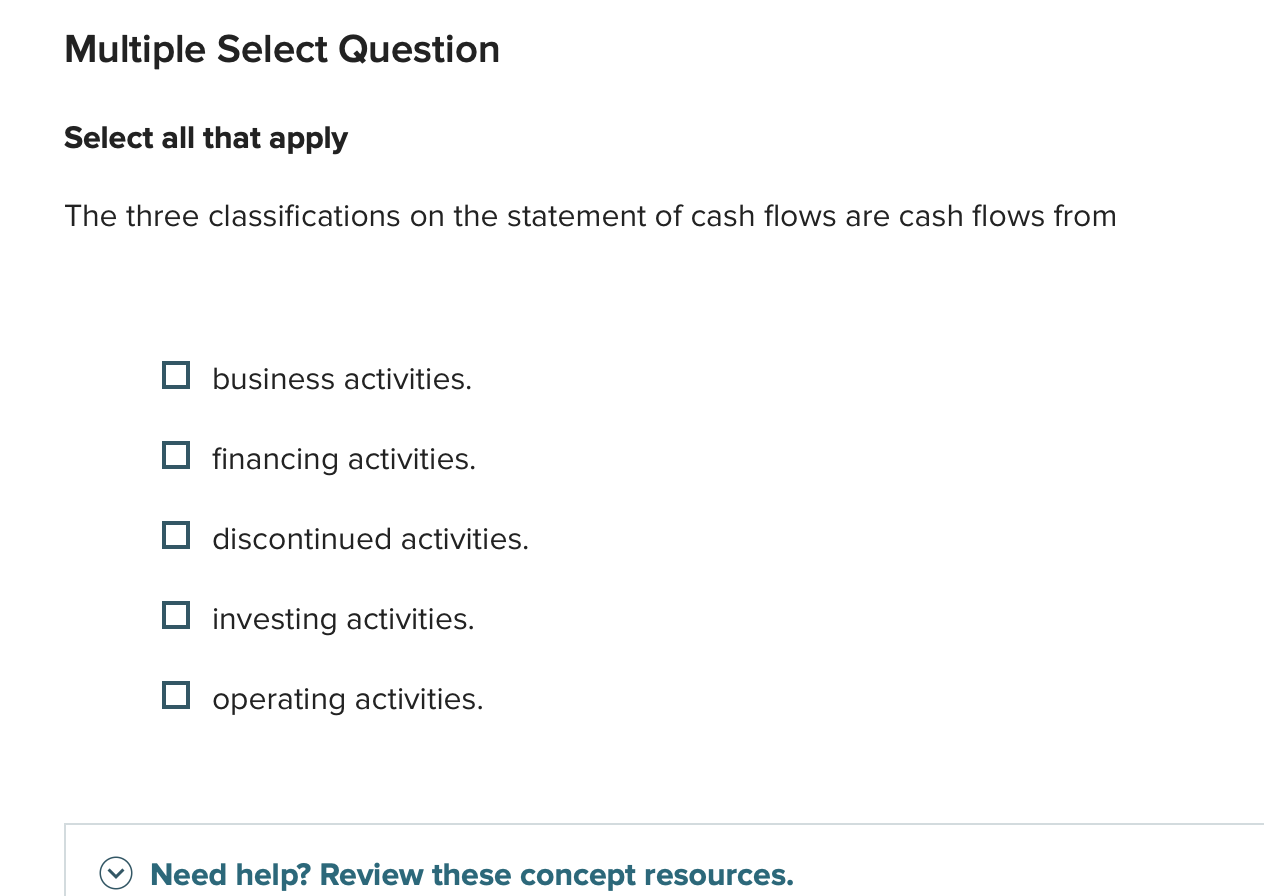Click the financing activities answer label
This screenshot has width=1264, height=896.
click(x=344, y=458)
